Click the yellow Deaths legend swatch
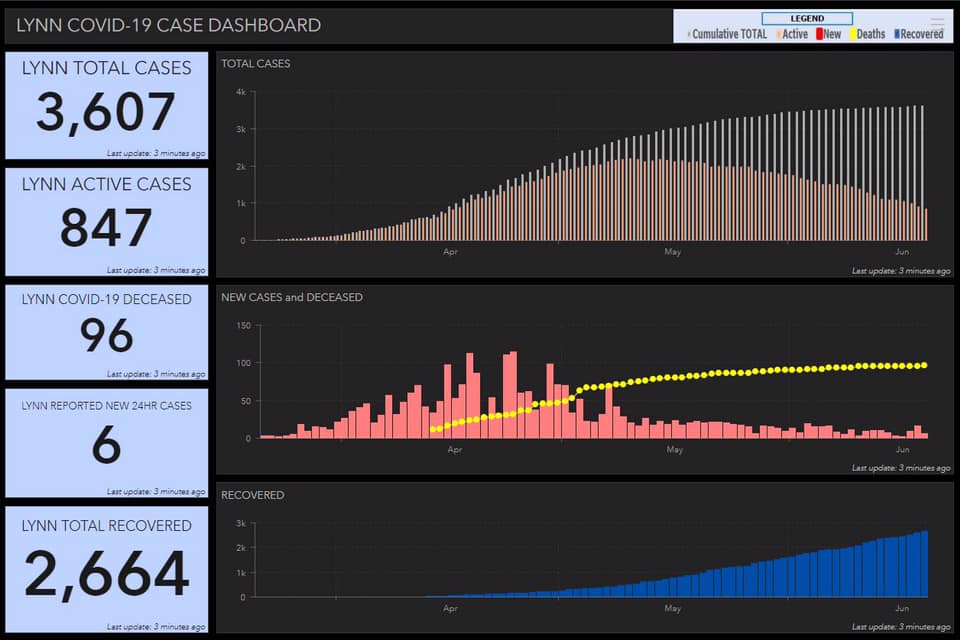 852,34
